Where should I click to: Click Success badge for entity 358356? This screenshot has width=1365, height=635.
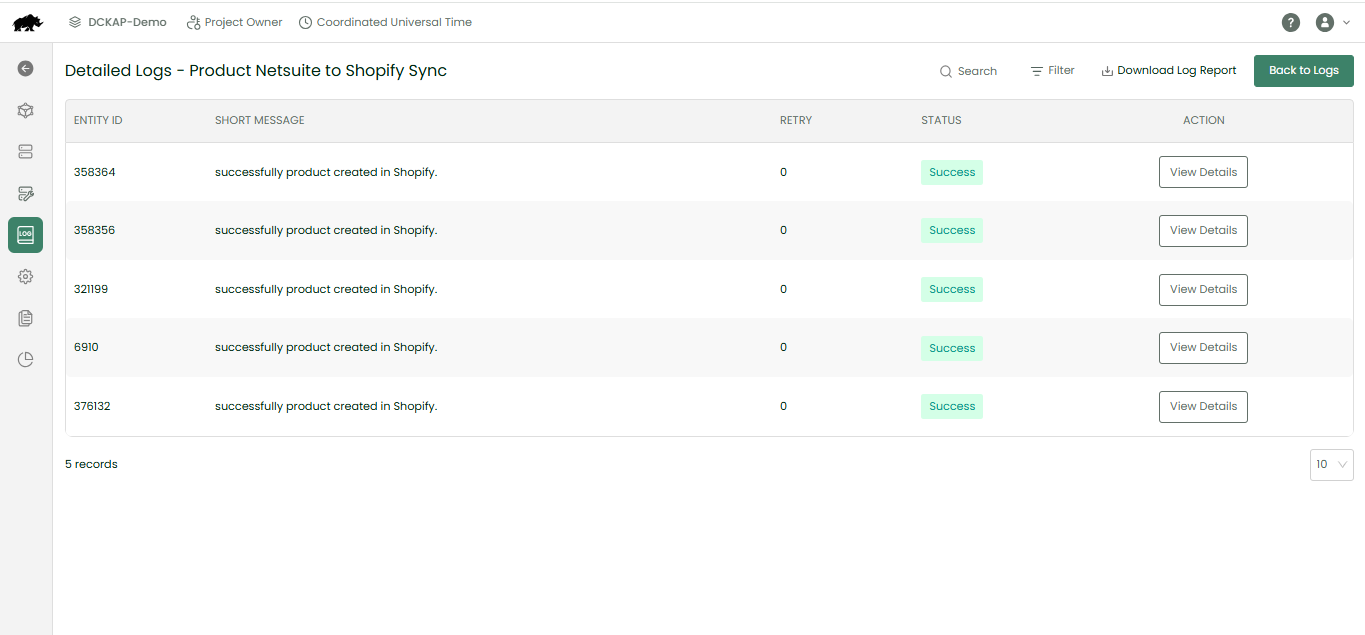952,231
